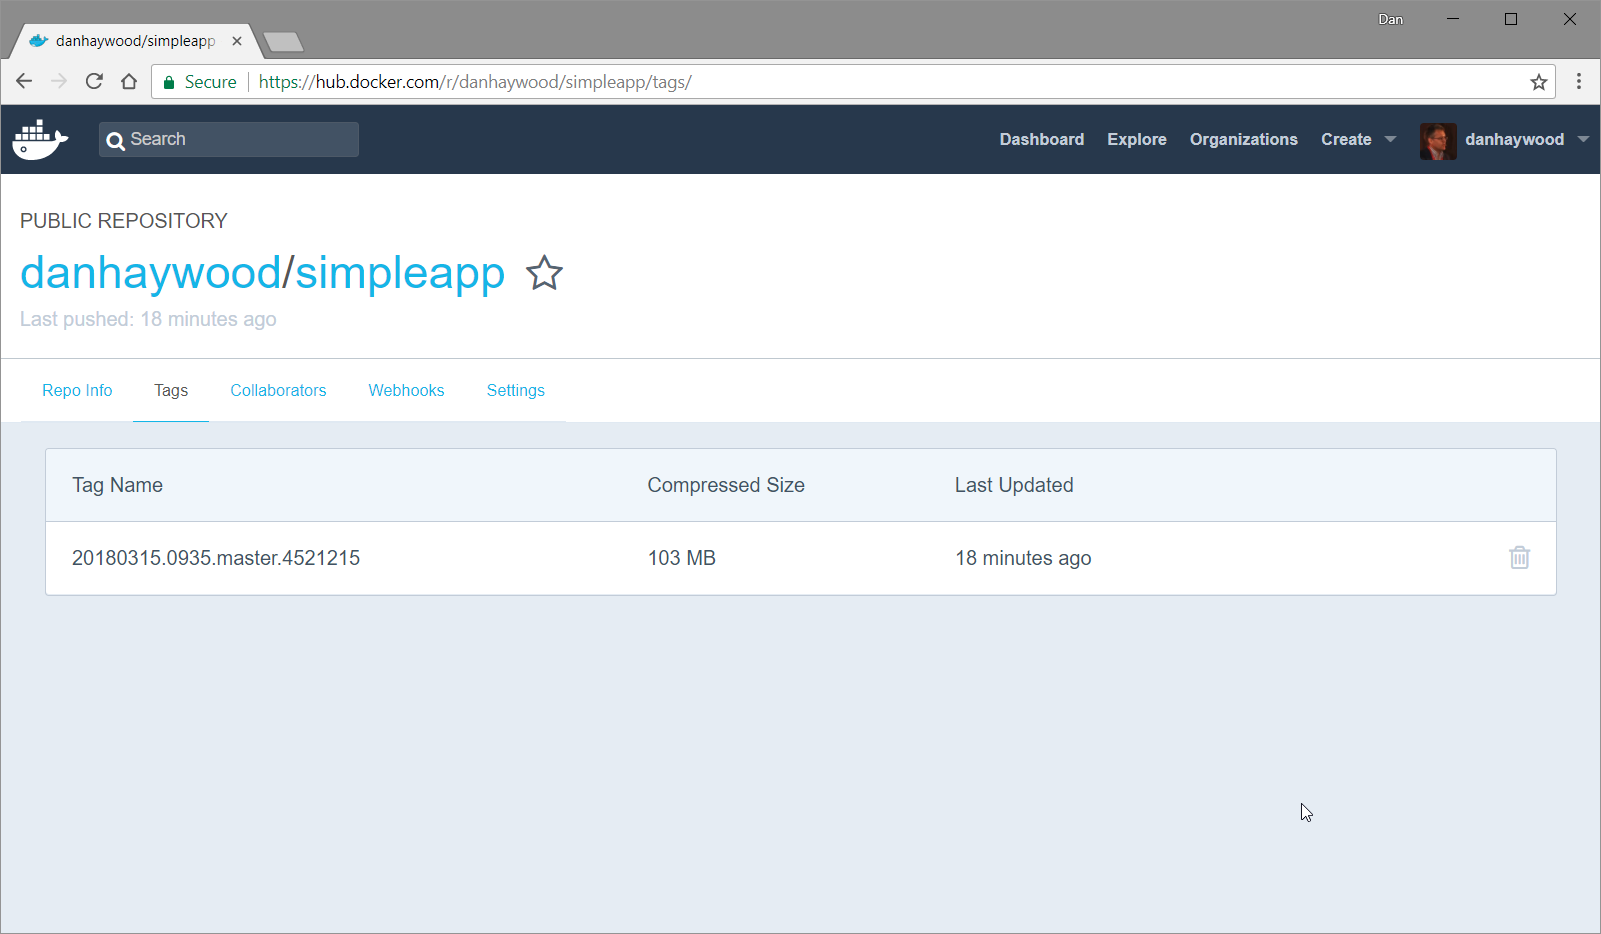This screenshot has width=1601, height=934.
Task: Navigate to Organizations page
Action: click(1243, 140)
